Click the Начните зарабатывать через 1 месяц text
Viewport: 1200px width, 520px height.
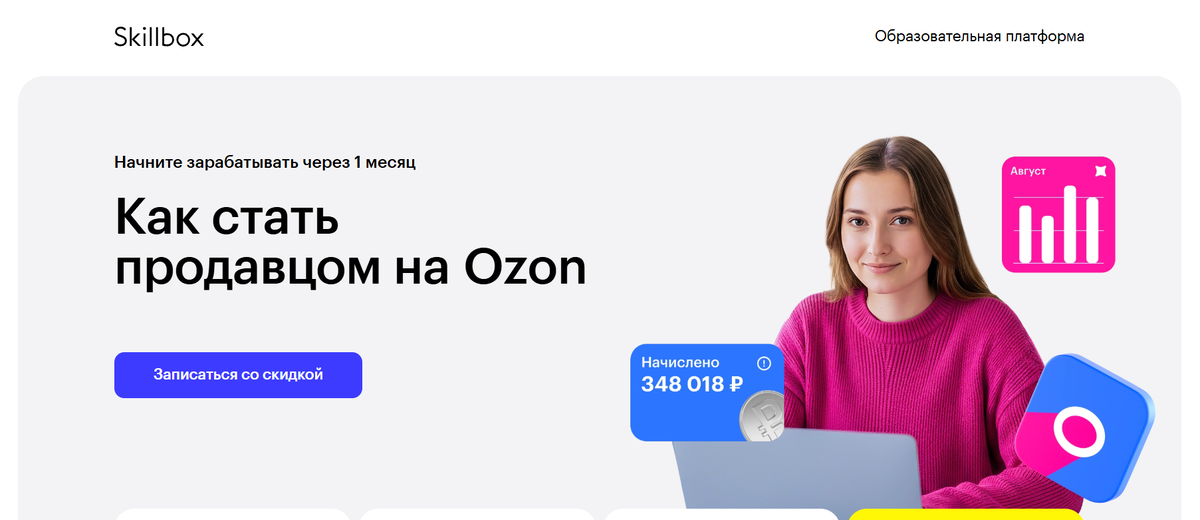coord(265,161)
